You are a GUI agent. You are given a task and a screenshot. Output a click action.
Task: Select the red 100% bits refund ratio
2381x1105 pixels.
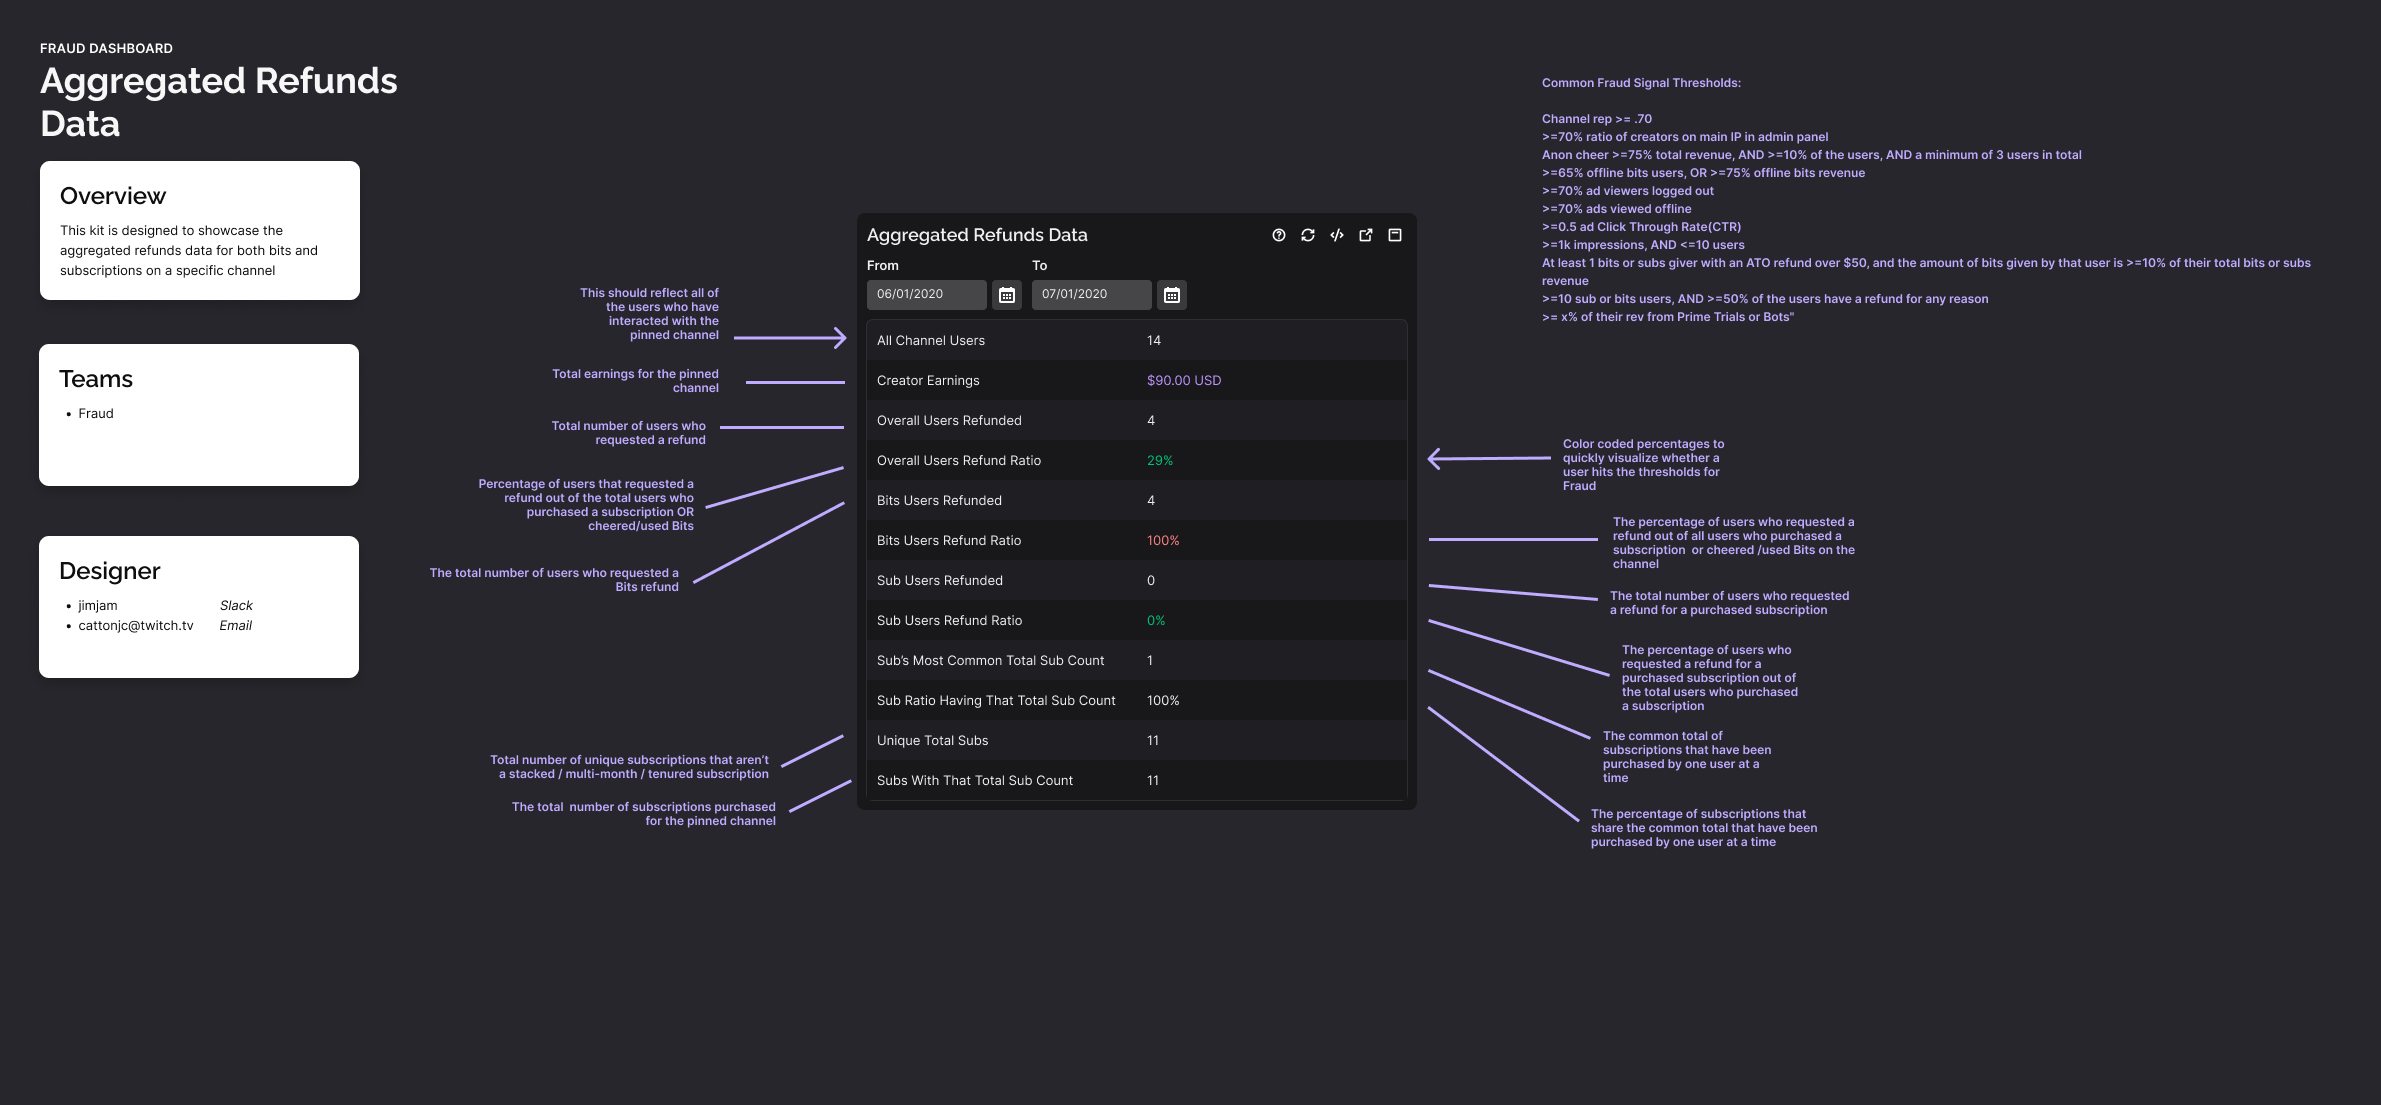coord(1163,540)
